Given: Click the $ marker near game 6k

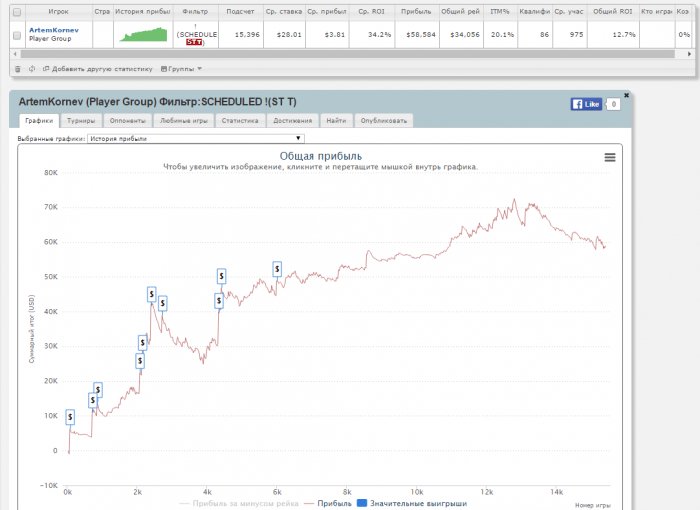Looking at the screenshot, I should tap(277, 269).
